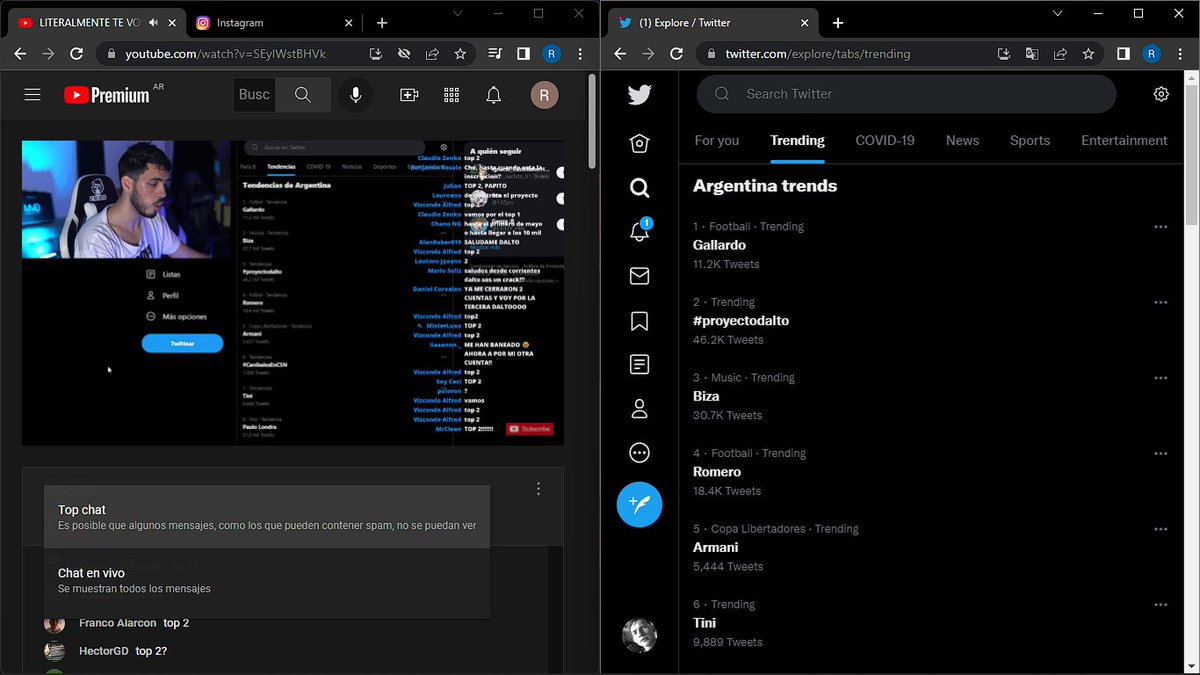
Task: Open YouTube notifications bell
Action: [494, 95]
